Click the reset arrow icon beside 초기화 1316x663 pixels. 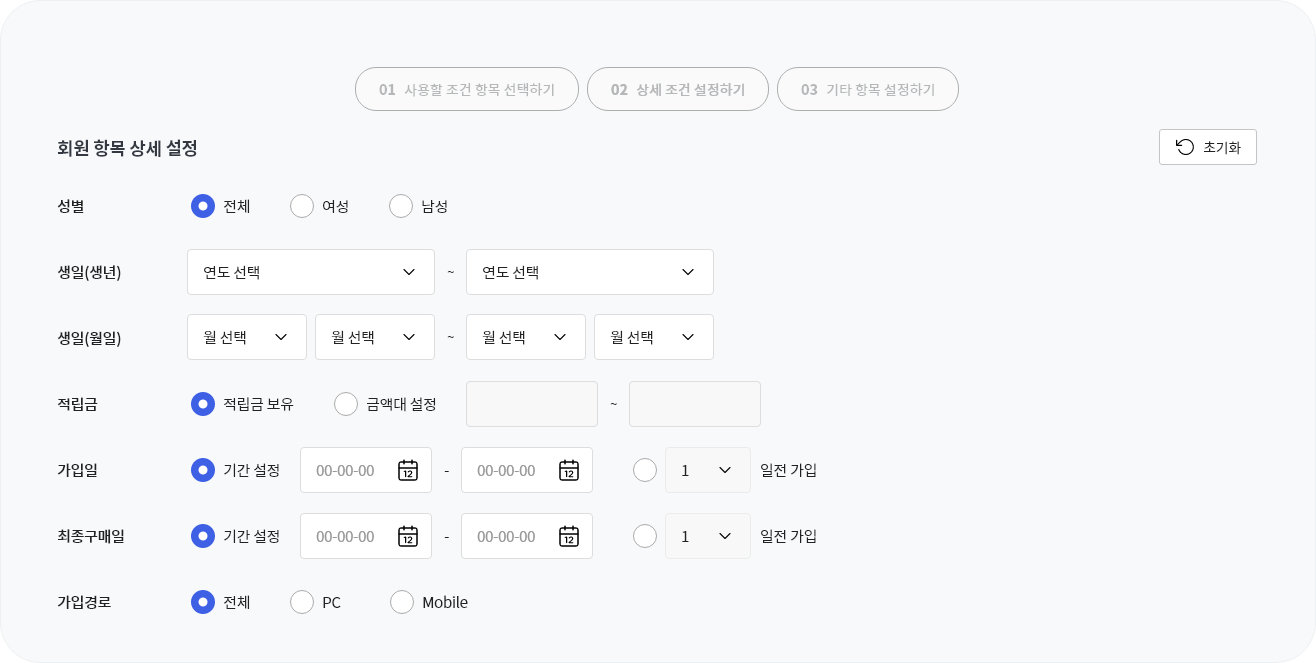1185,147
